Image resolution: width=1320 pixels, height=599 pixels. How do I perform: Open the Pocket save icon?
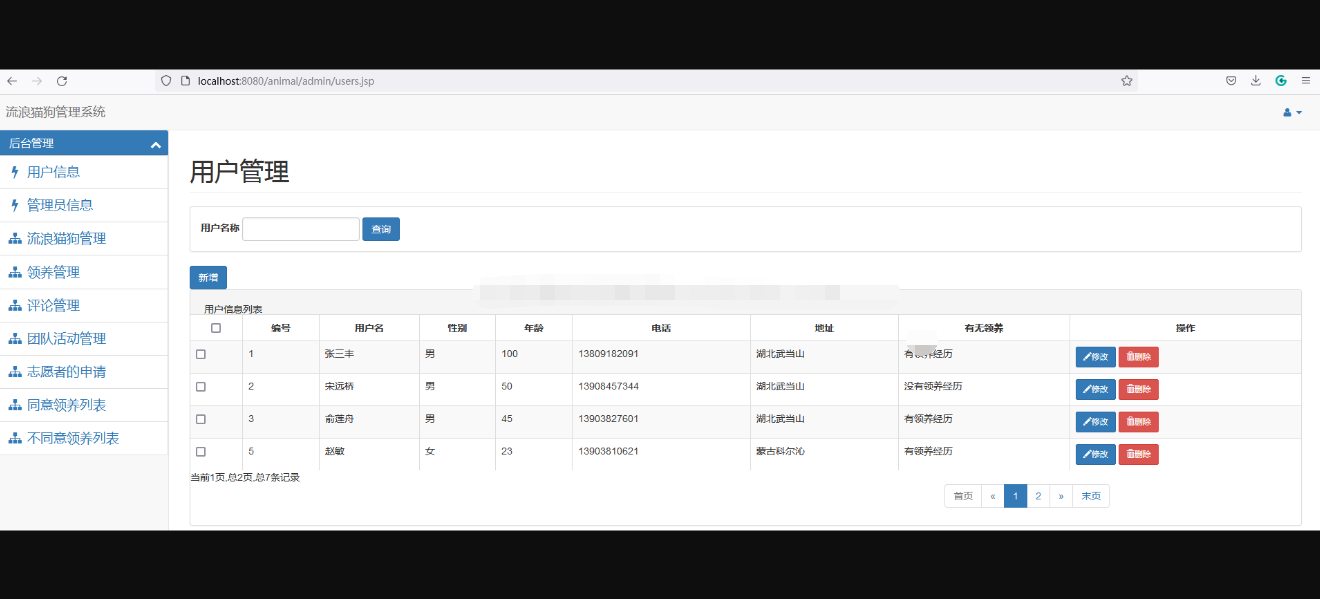tap(1231, 81)
